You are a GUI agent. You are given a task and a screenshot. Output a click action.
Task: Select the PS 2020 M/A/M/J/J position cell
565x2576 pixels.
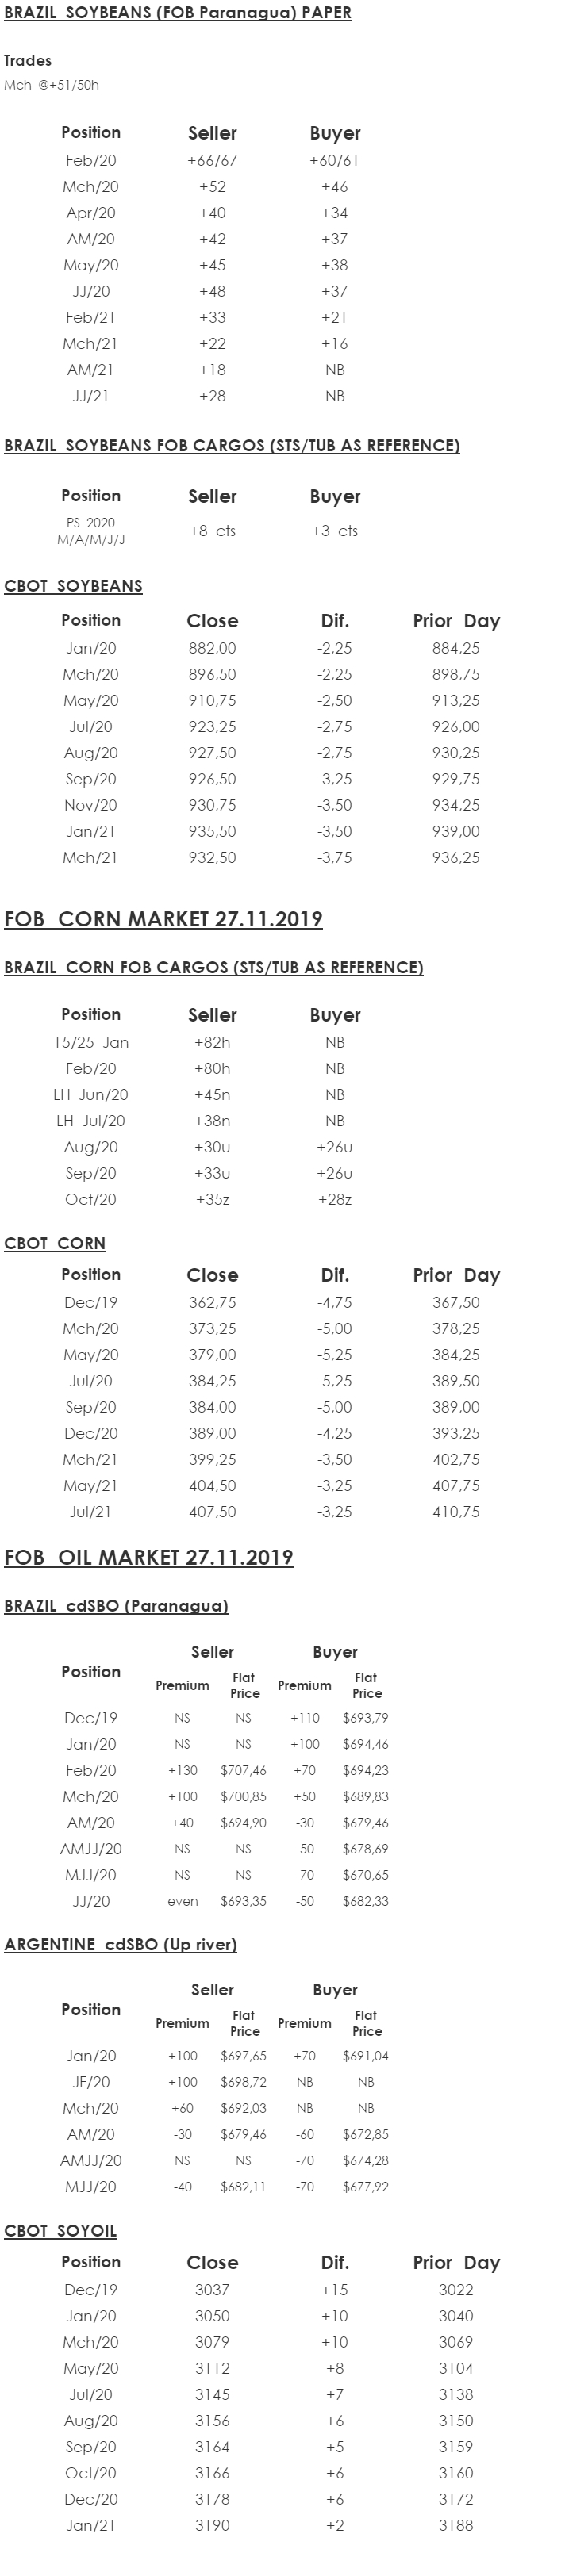90,531
